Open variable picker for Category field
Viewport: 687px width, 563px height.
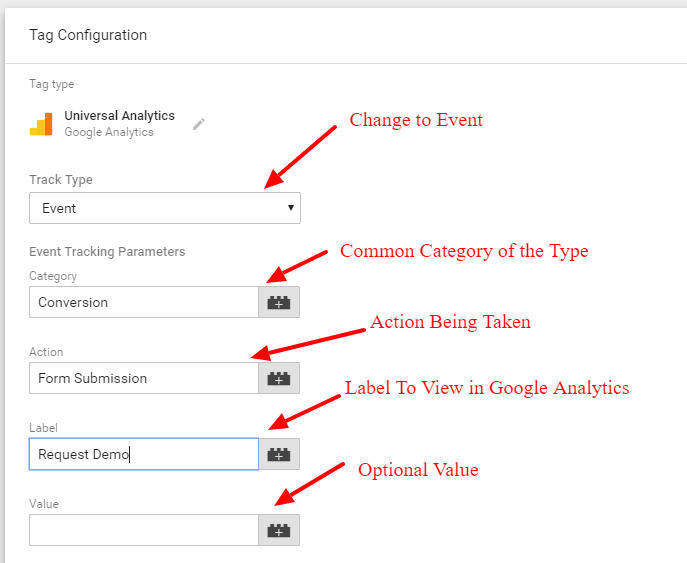pos(279,302)
